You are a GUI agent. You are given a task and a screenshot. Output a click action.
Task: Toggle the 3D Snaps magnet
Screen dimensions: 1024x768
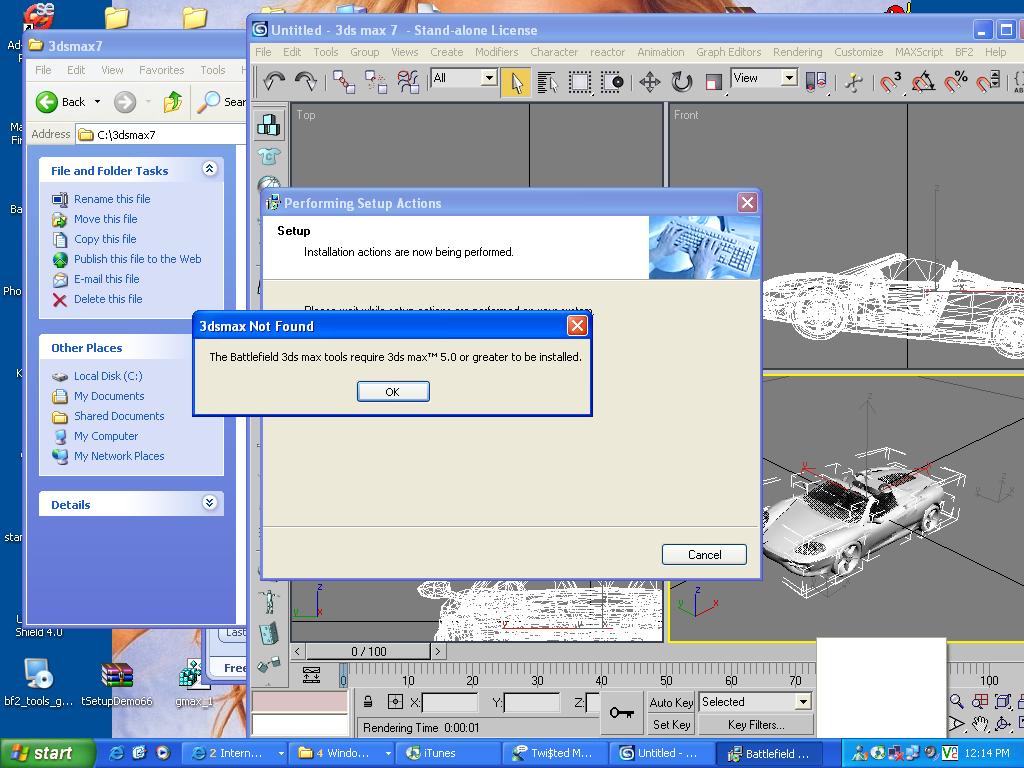[890, 82]
